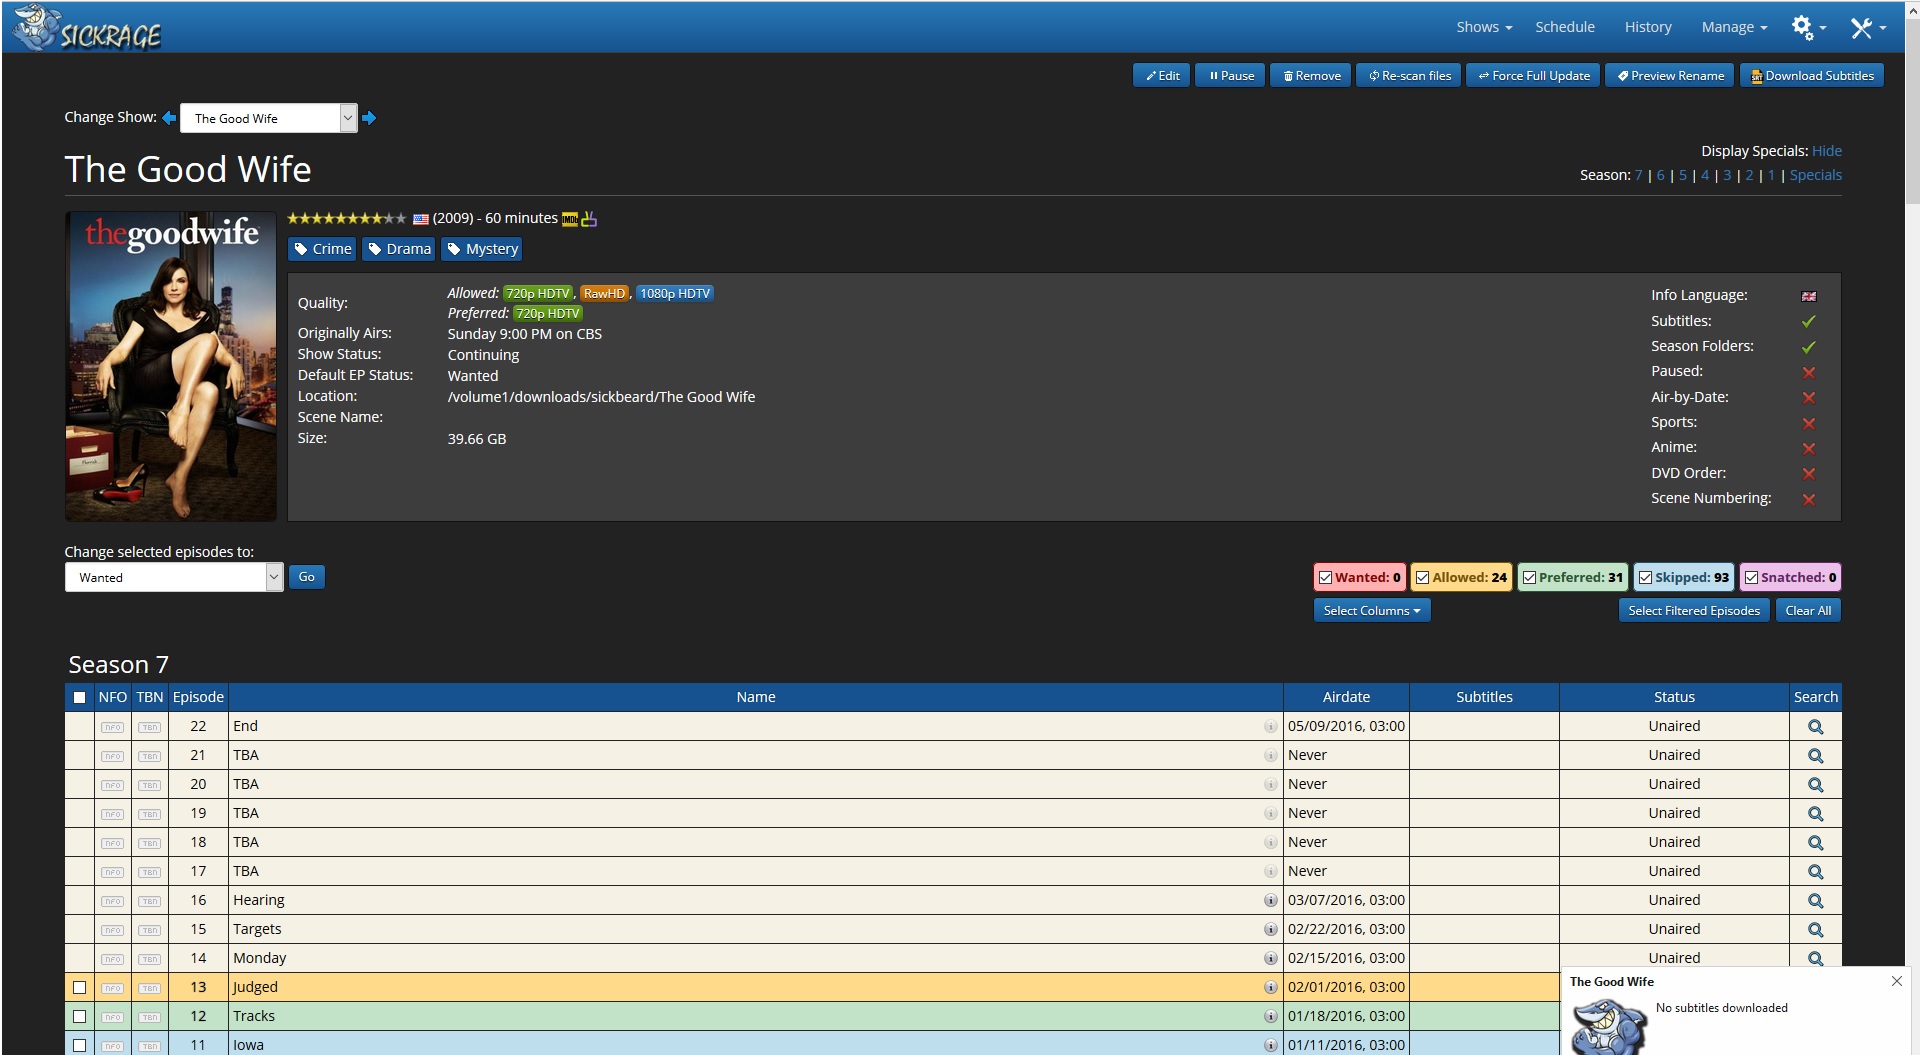Open Select Columns dropdown
Viewport: 1920px width, 1055px height.
1371,611
